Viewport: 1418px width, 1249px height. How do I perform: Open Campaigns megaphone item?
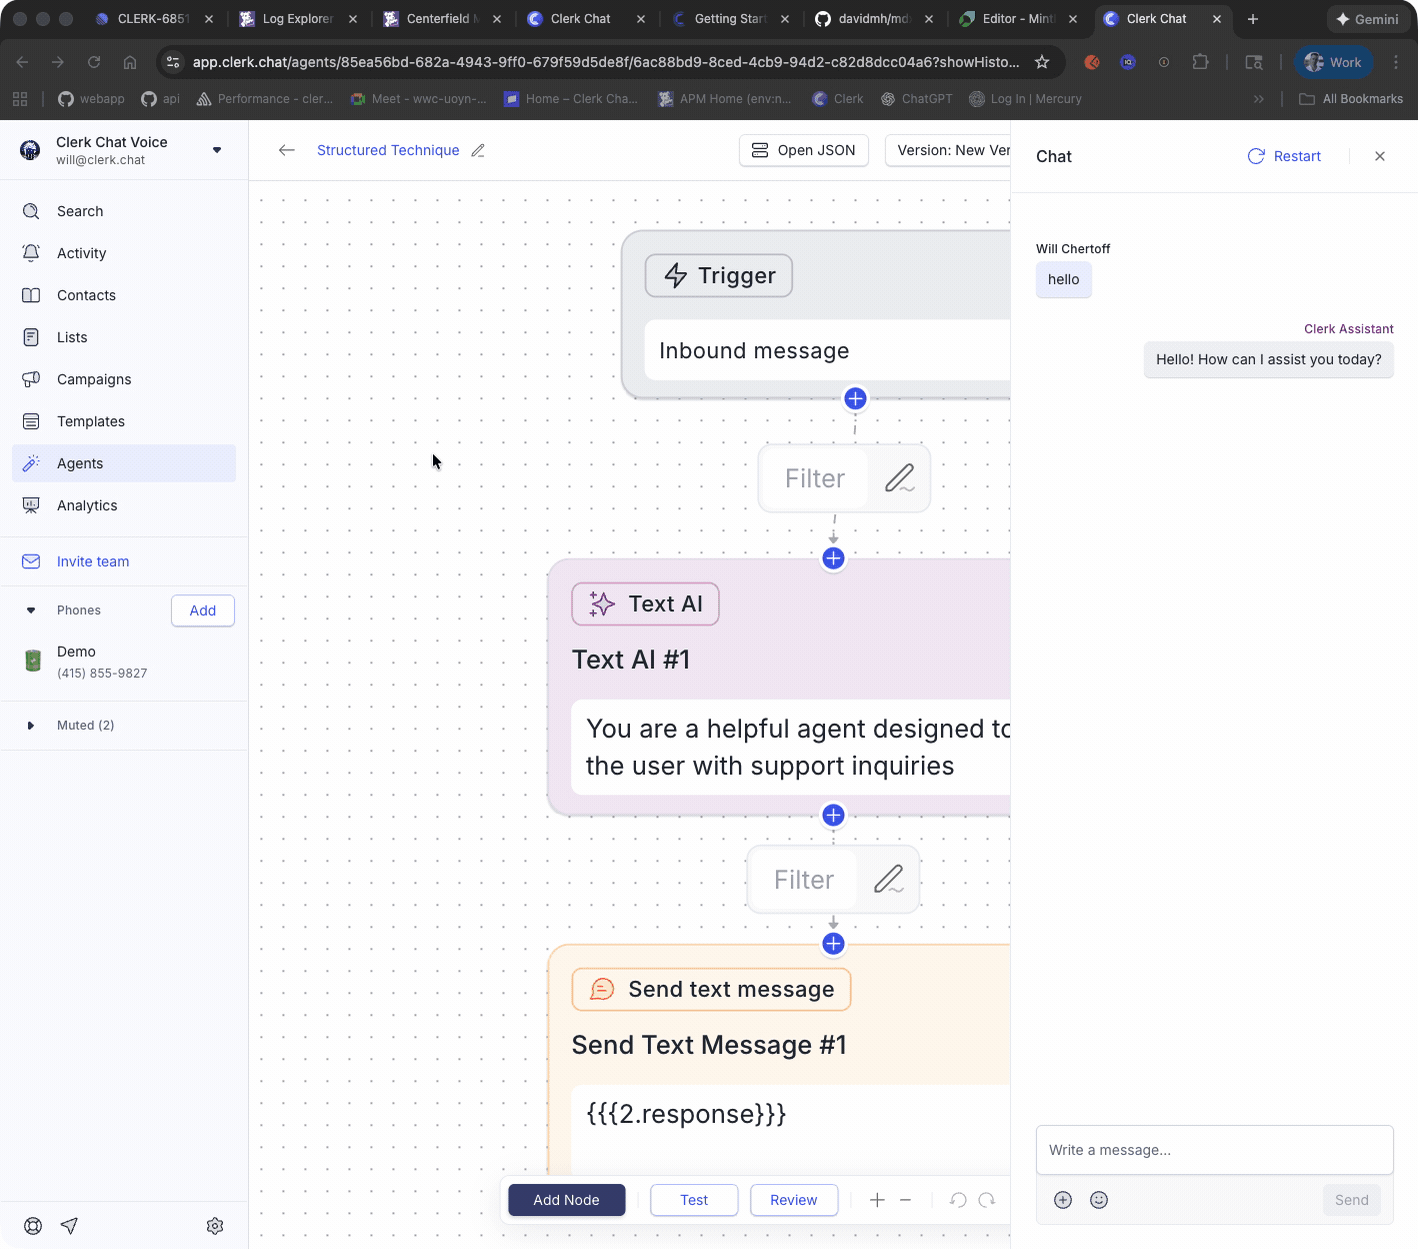point(124,379)
